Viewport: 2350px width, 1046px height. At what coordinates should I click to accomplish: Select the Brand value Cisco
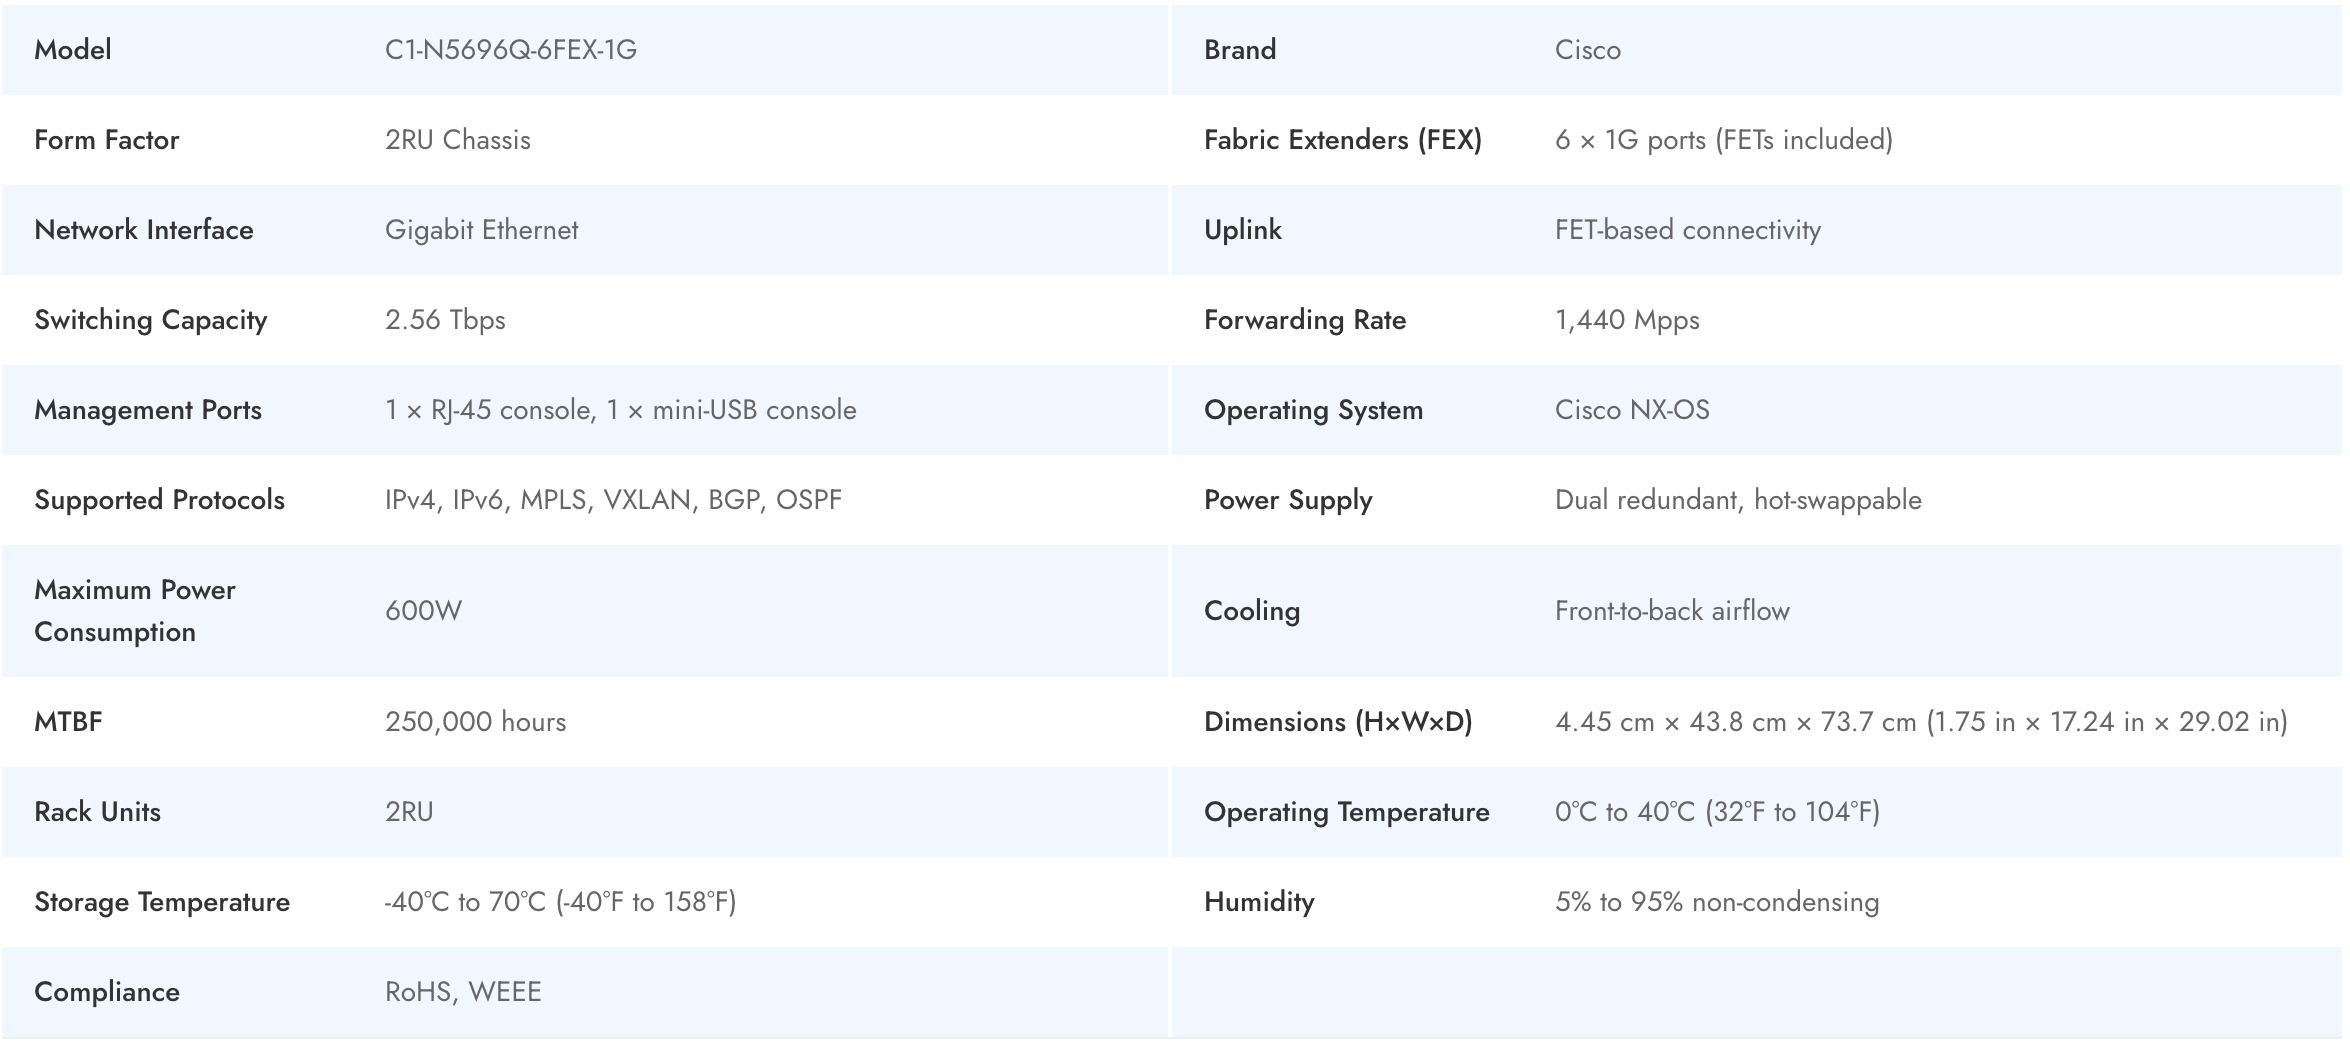tap(1587, 50)
